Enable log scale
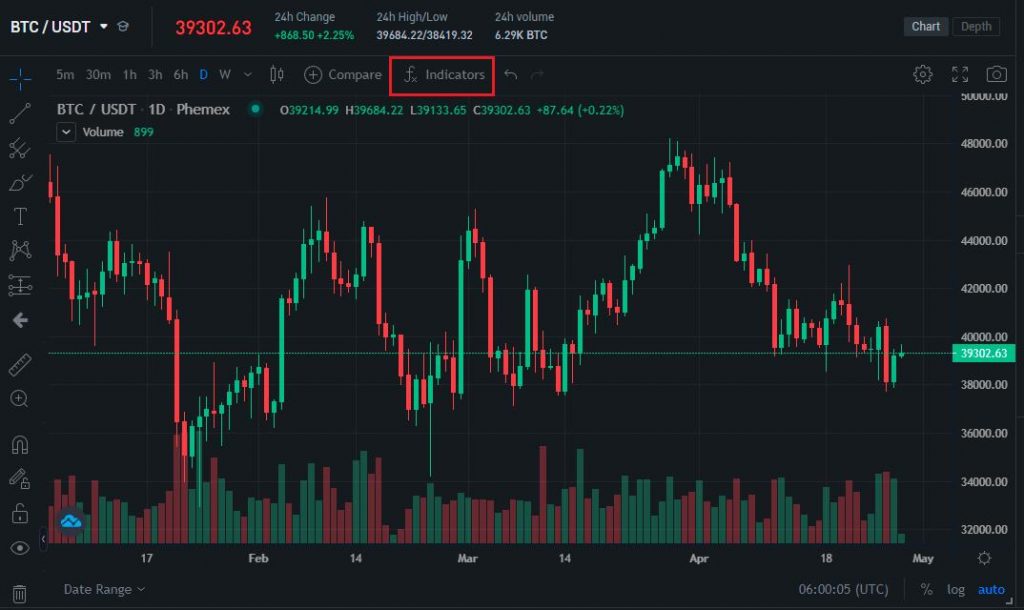Screen dimensions: 1024x610 pyautogui.click(x=957, y=589)
